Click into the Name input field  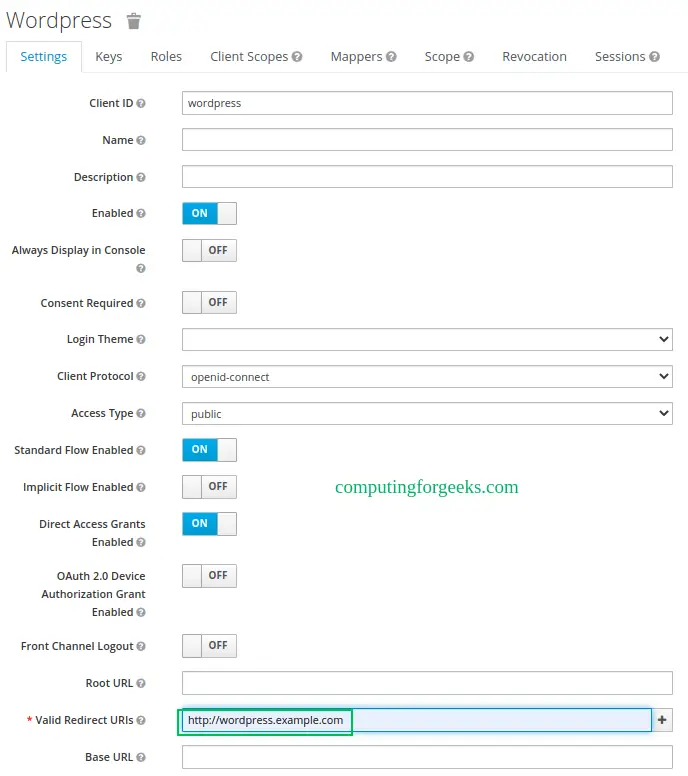point(427,140)
